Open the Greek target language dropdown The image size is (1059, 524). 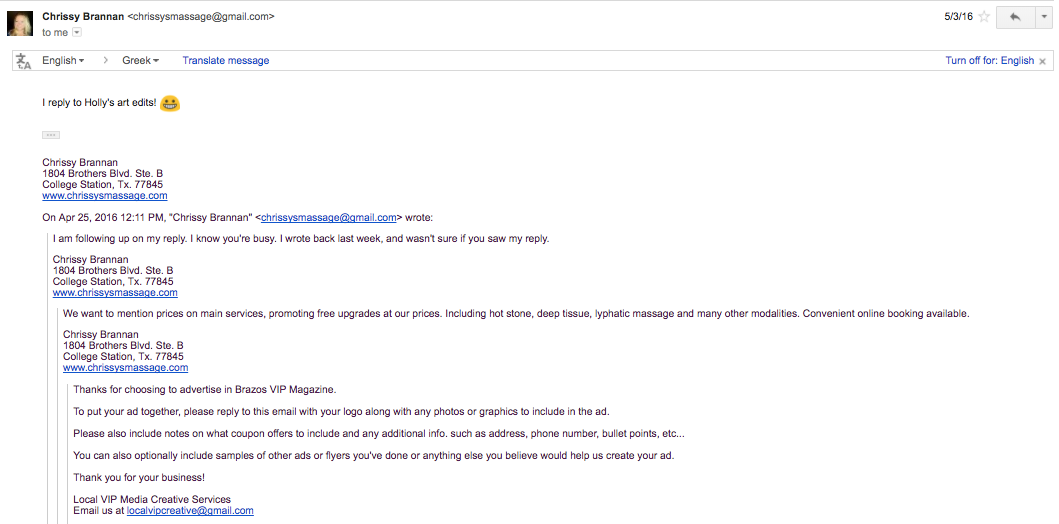point(140,60)
